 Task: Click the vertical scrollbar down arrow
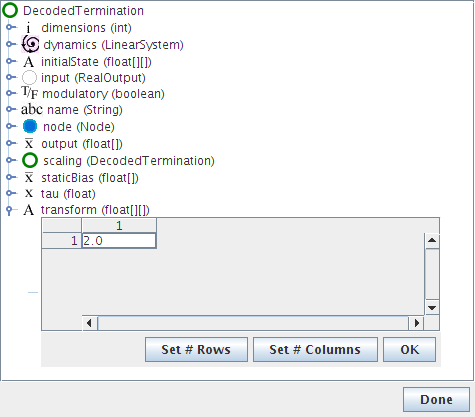pos(432,308)
